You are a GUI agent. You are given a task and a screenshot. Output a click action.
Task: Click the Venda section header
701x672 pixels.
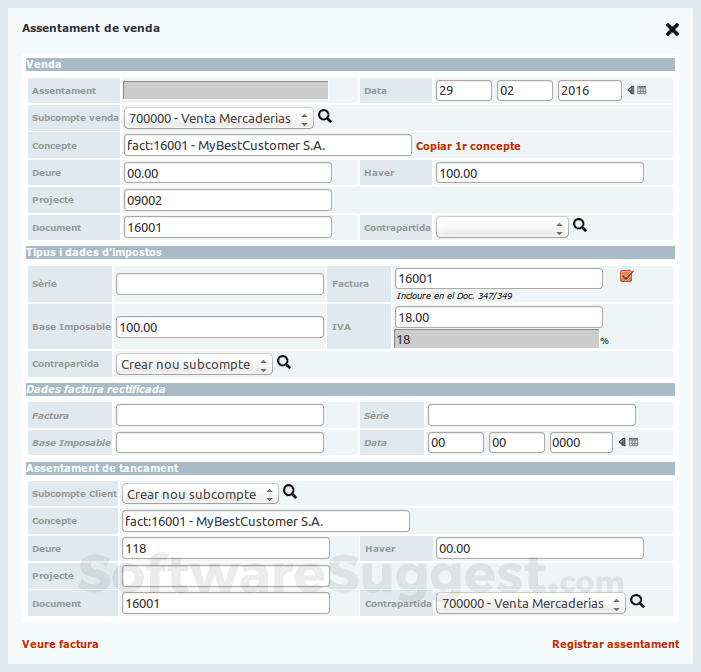pyautogui.click(x=350, y=64)
